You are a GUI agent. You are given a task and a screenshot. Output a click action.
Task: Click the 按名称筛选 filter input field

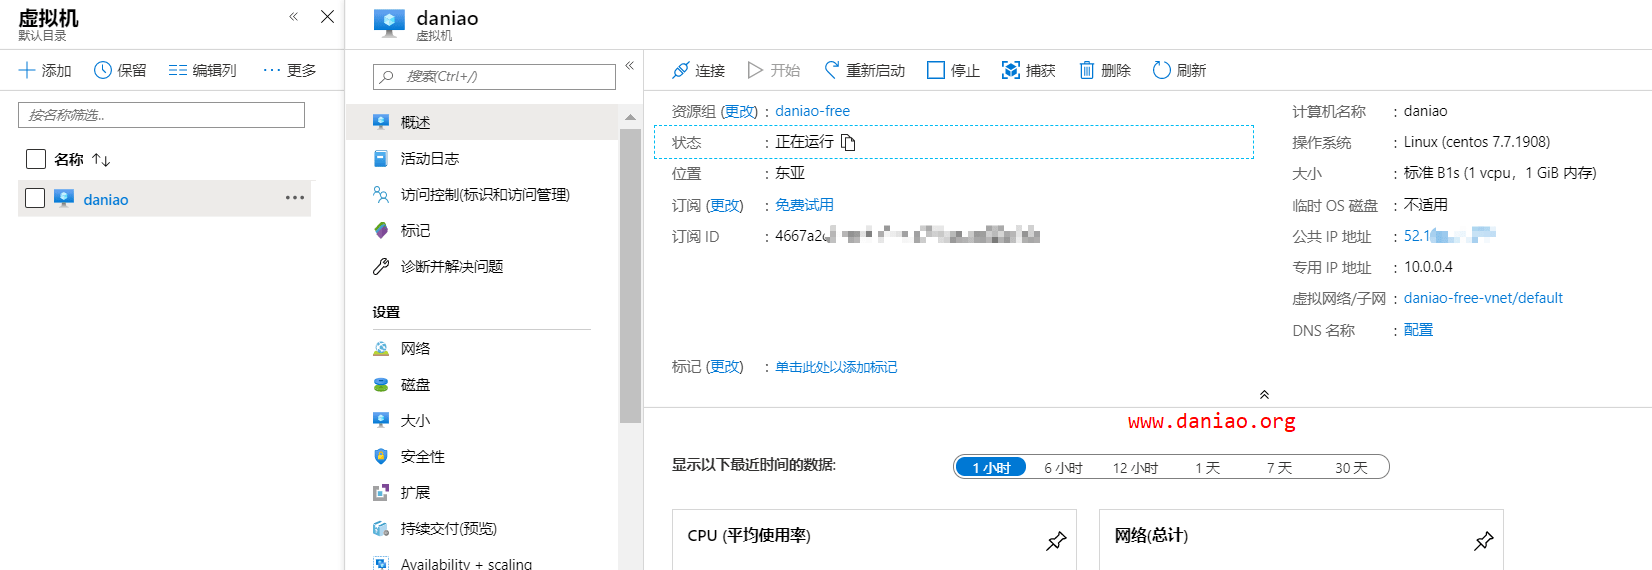(161, 115)
